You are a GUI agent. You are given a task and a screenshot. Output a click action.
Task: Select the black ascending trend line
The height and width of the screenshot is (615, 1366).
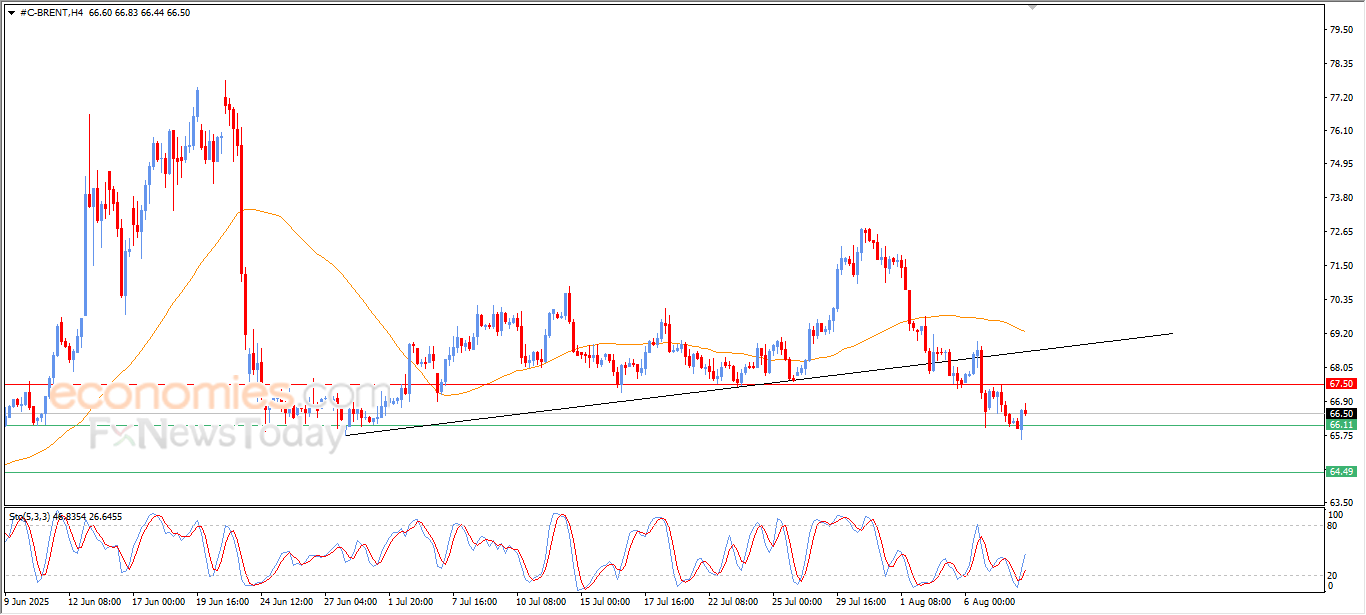point(758,383)
